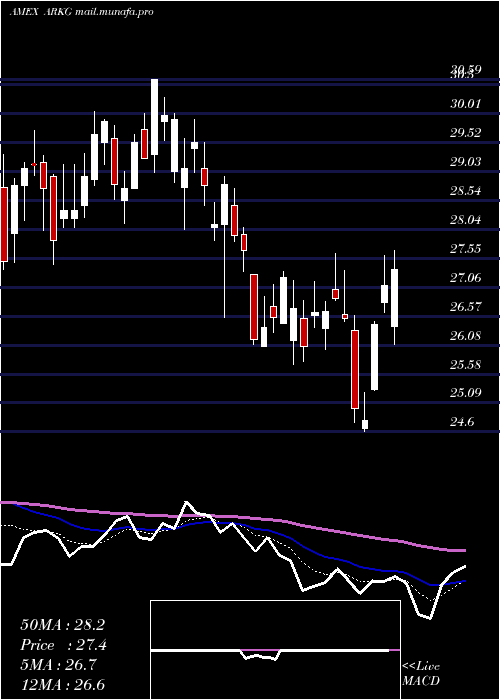Click the 26.08 price axis label
The image size is (500, 700).
466,335
